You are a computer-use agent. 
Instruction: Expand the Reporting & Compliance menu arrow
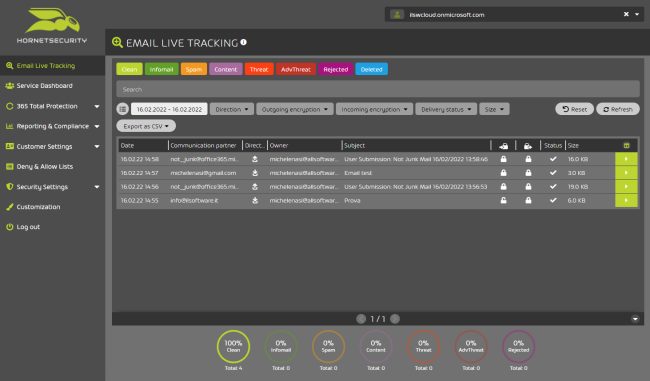click(97, 126)
